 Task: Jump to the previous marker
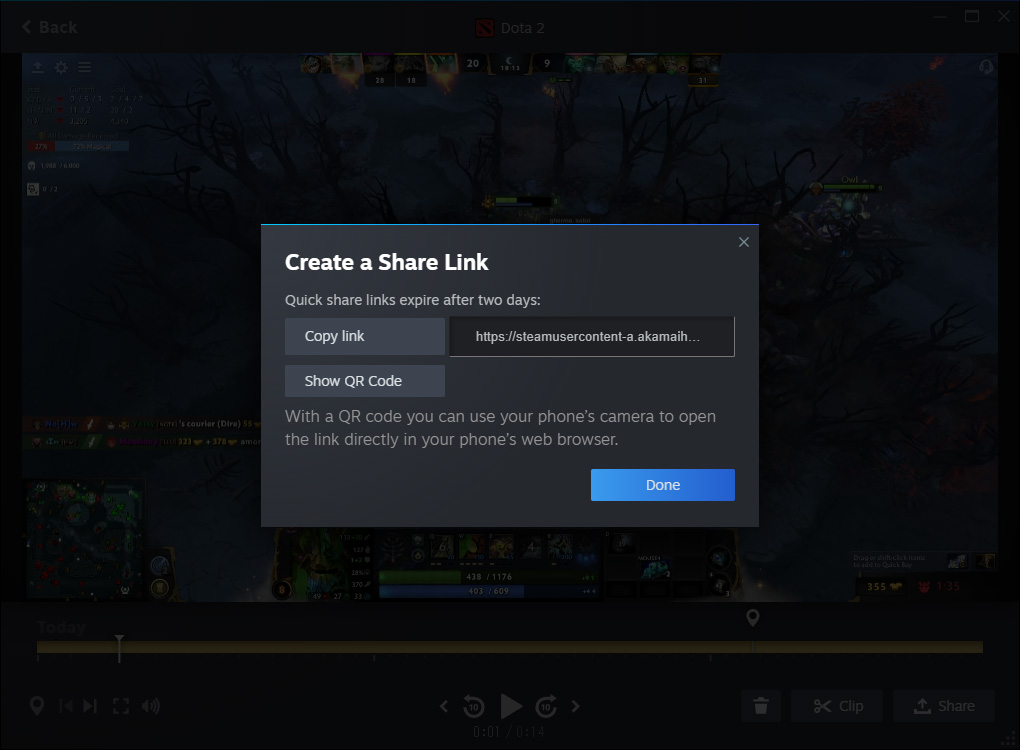point(66,706)
